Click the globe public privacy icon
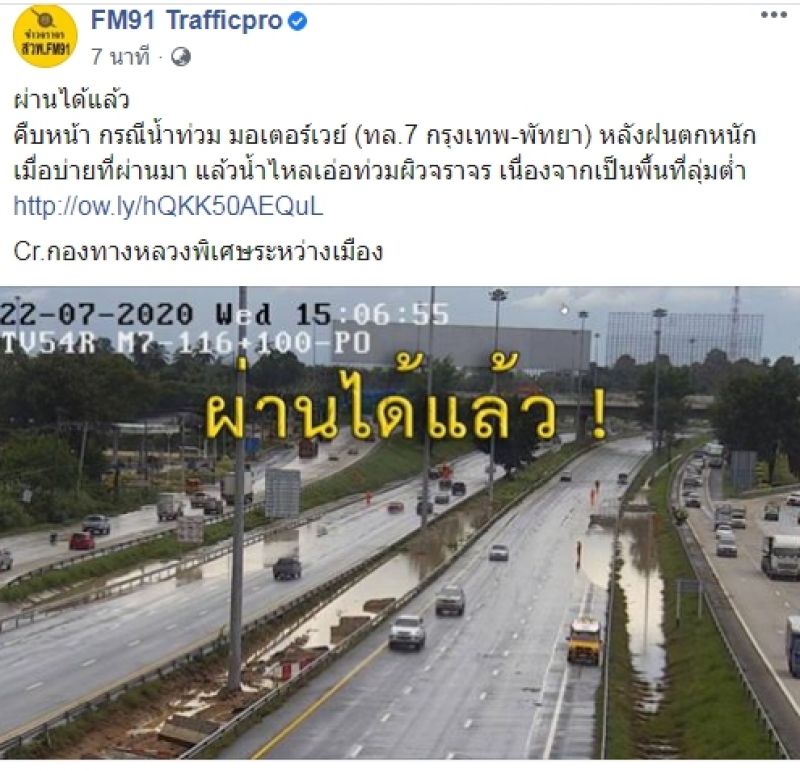This screenshot has height=771, width=800. pyautogui.click(x=181, y=57)
